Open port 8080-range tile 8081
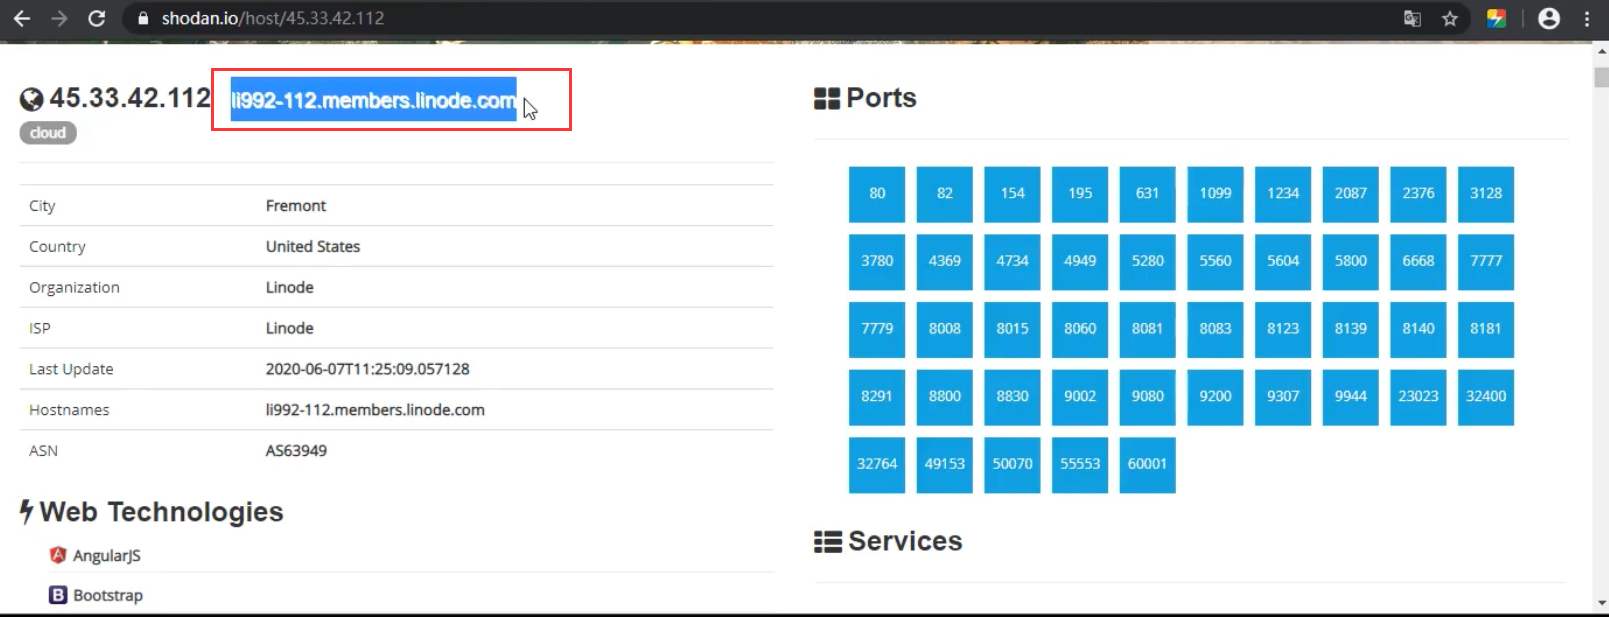The image size is (1609, 617). [1147, 329]
